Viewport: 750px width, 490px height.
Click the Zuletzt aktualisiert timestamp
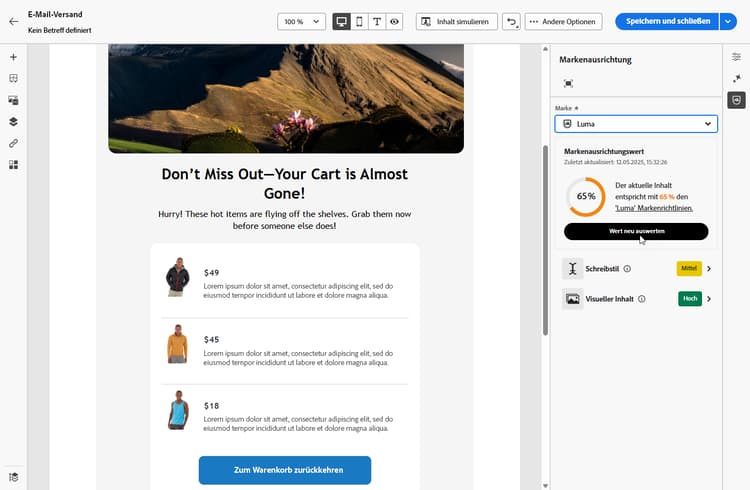coord(616,162)
